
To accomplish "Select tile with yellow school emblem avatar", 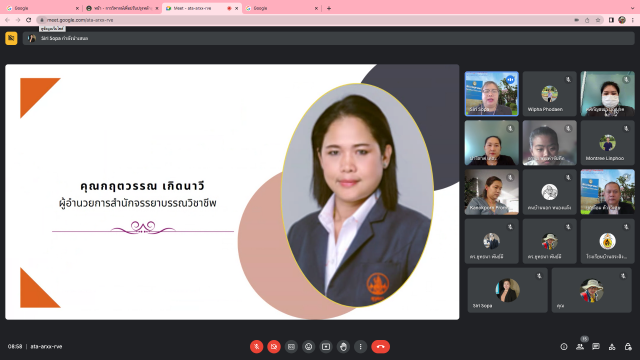I will 607,241.
